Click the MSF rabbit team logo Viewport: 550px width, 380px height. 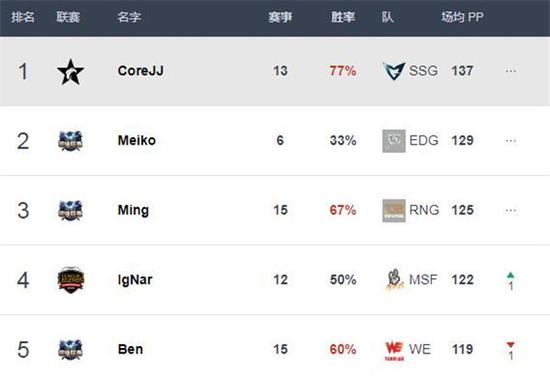click(394, 280)
